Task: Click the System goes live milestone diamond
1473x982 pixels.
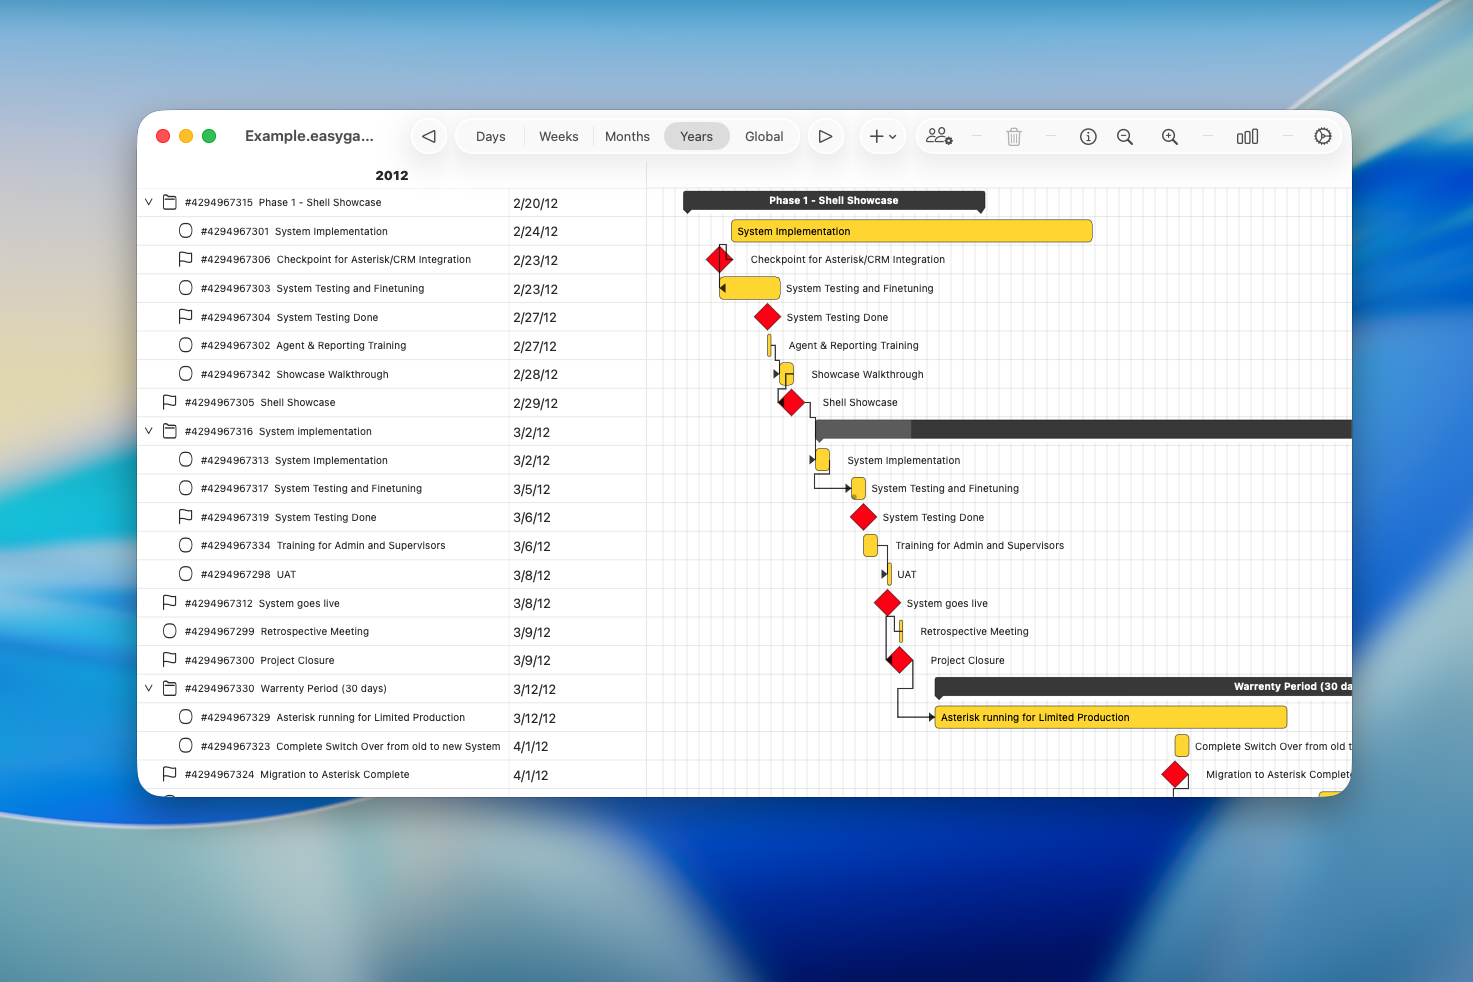Action: click(x=887, y=603)
